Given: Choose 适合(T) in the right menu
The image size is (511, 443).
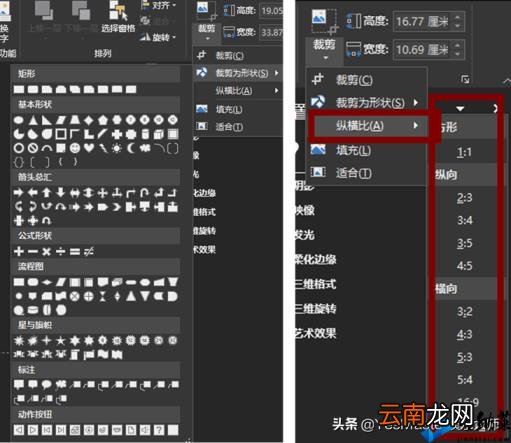Looking at the screenshot, I should pyautogui.click(x=366, y=173).
